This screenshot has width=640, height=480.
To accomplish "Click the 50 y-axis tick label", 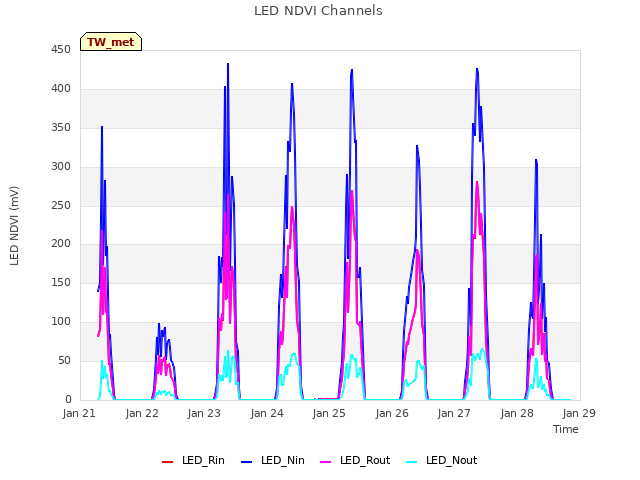I will pyautogui.click(x=64, y=361).
